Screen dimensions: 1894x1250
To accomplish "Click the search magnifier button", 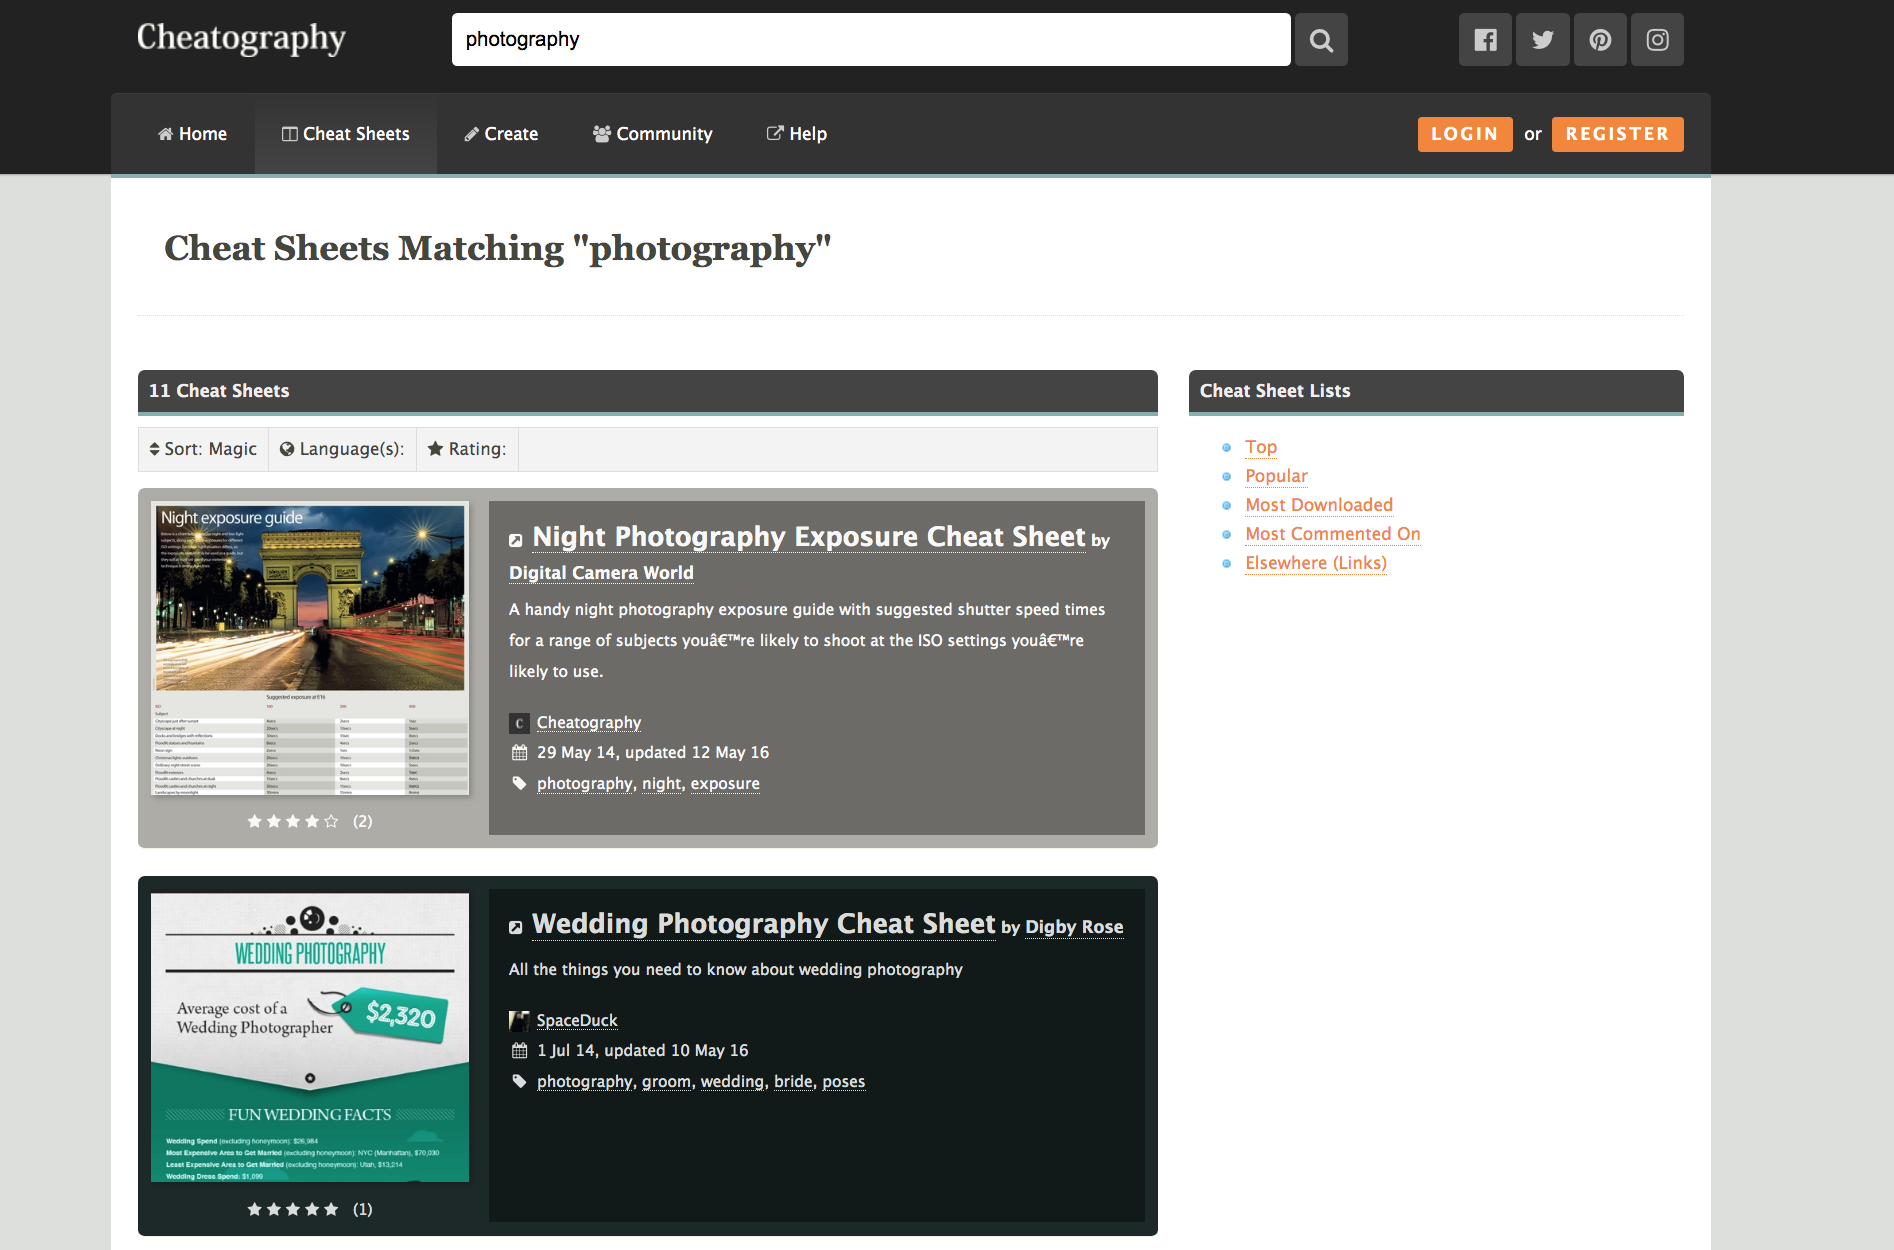I will (x=1321, y=40).
